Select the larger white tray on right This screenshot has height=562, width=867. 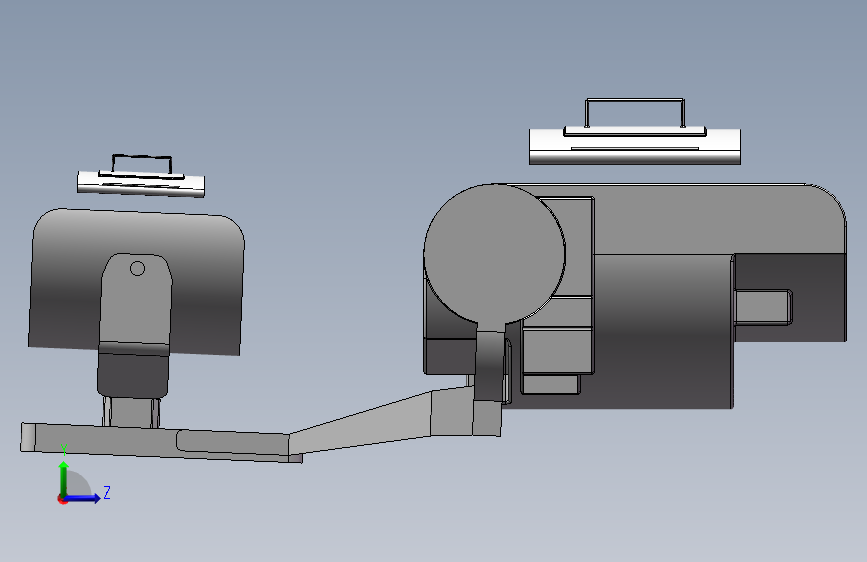pos(635,147)
